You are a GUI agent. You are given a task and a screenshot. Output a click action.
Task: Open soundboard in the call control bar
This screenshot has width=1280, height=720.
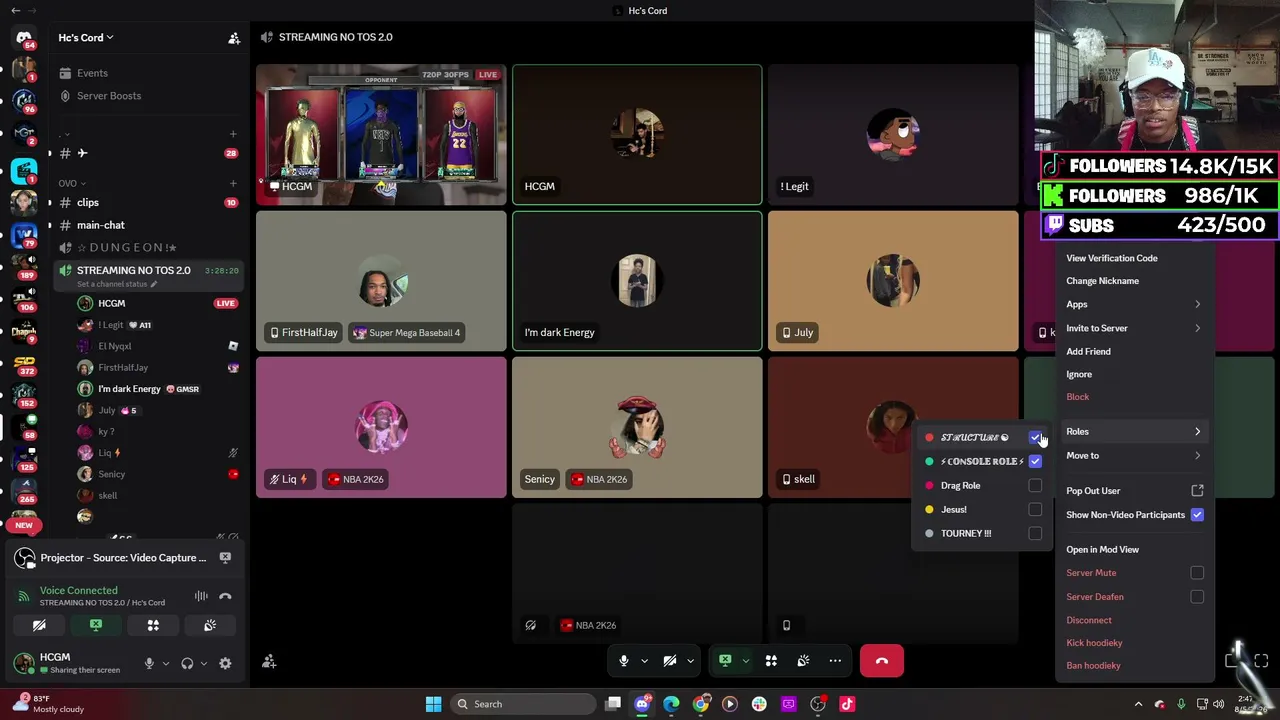coord(803,661)
